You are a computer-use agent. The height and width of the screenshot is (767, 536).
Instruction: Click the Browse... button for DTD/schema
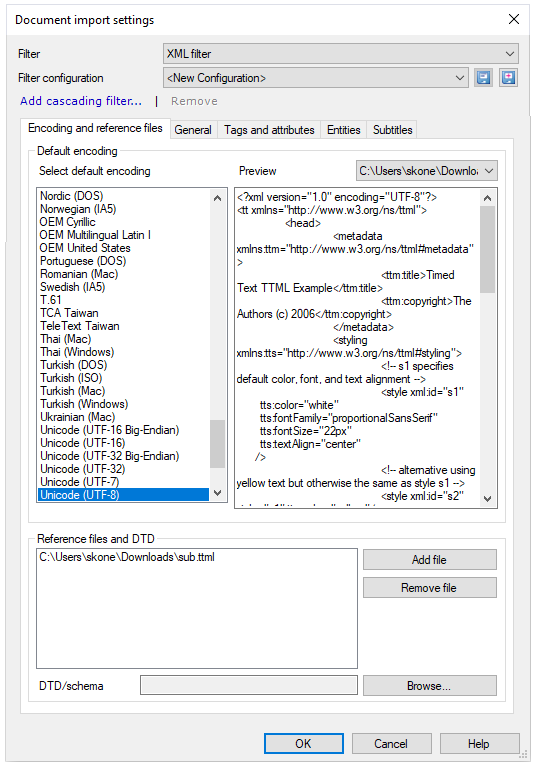429,686
